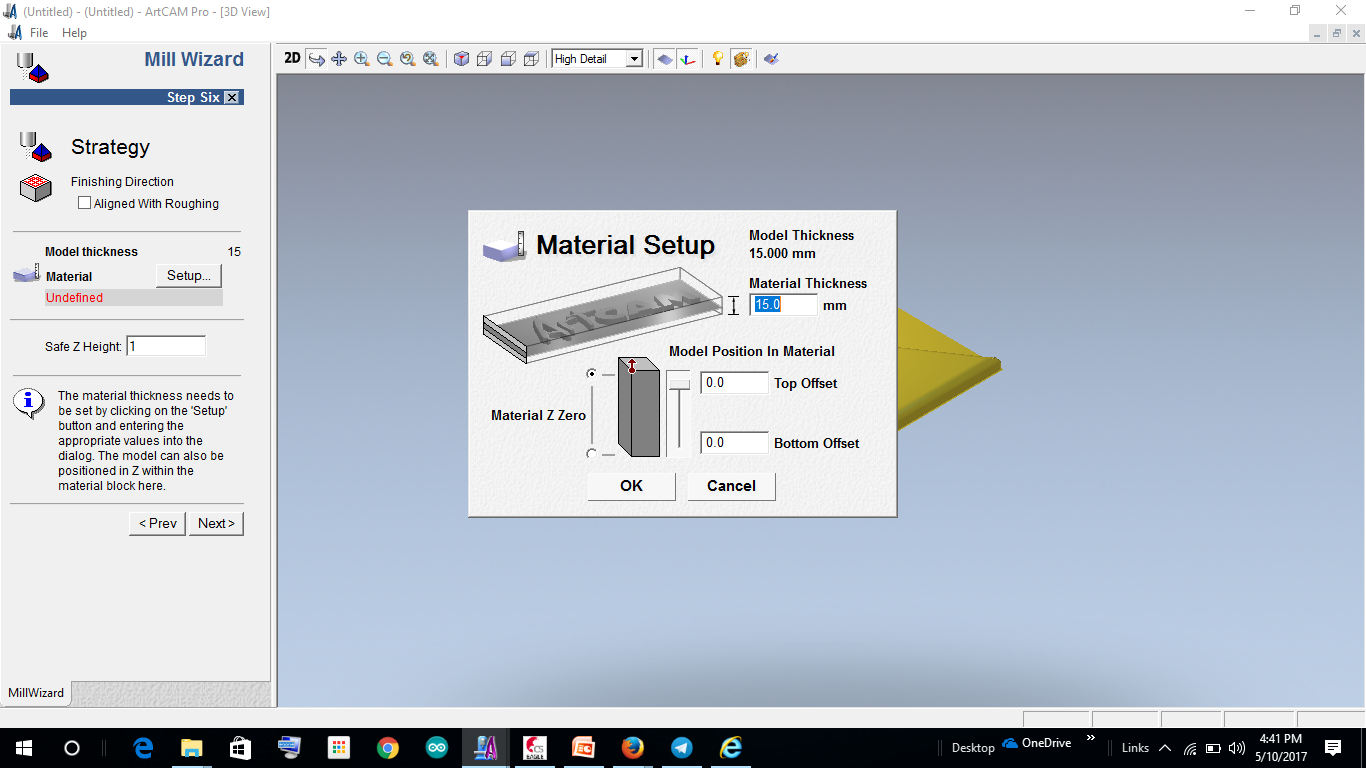1366x768 pixels.
Task: Open the OneDrive toolbar item
Action: point(1037,743)
